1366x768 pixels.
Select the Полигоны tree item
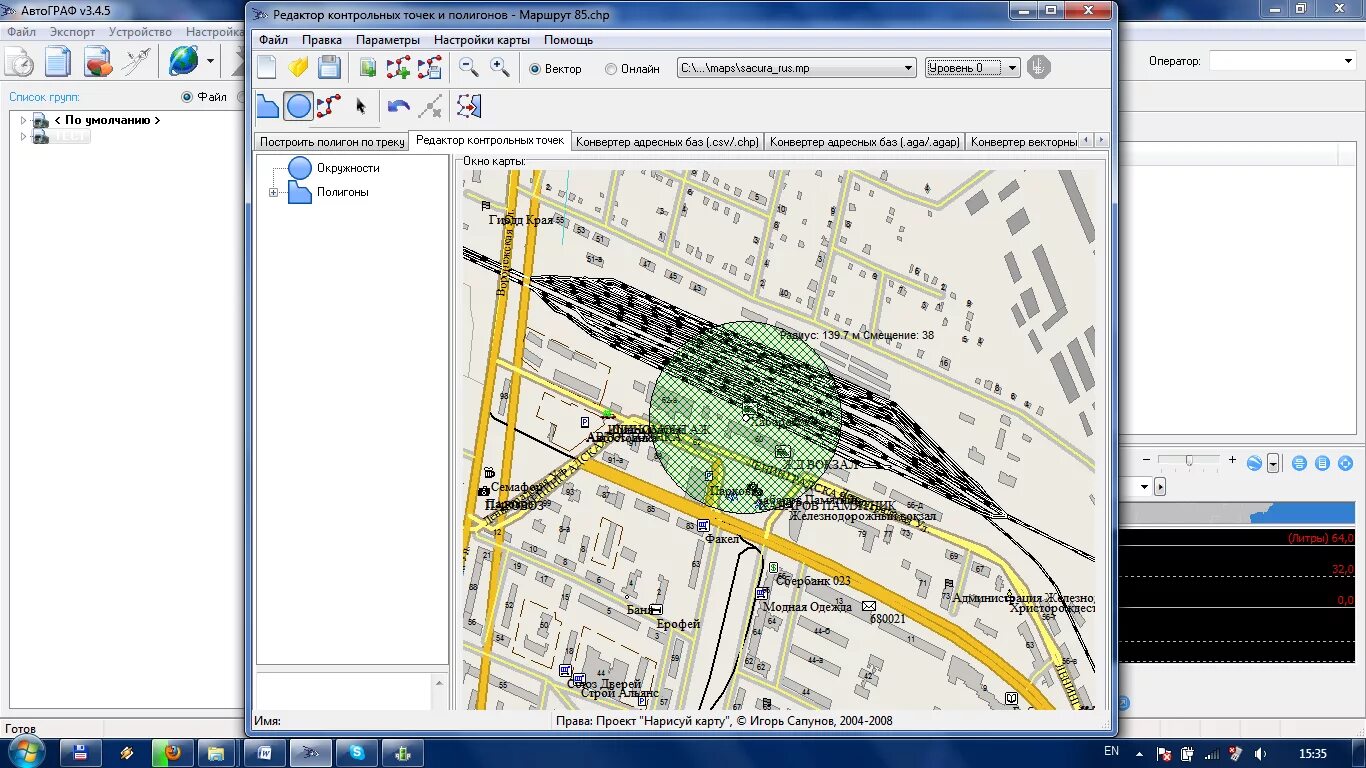343,192
